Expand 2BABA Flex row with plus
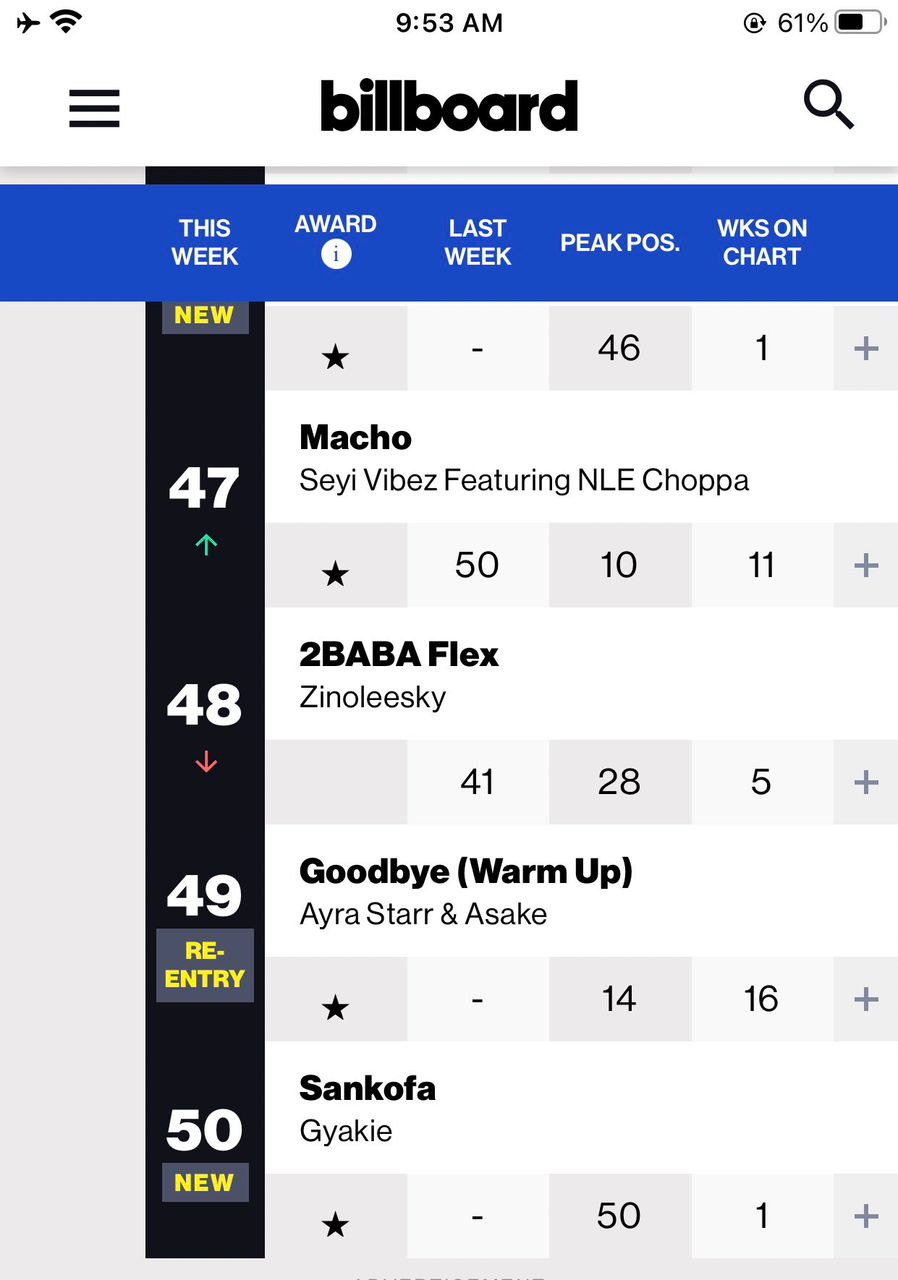Screen dimensions: 898x1280 pyautogui.click(x=866, y=782)
